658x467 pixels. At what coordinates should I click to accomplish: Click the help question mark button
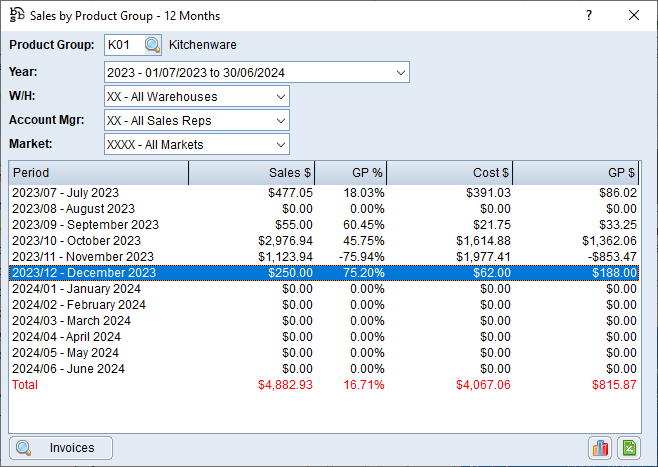[x=589, y=16]
